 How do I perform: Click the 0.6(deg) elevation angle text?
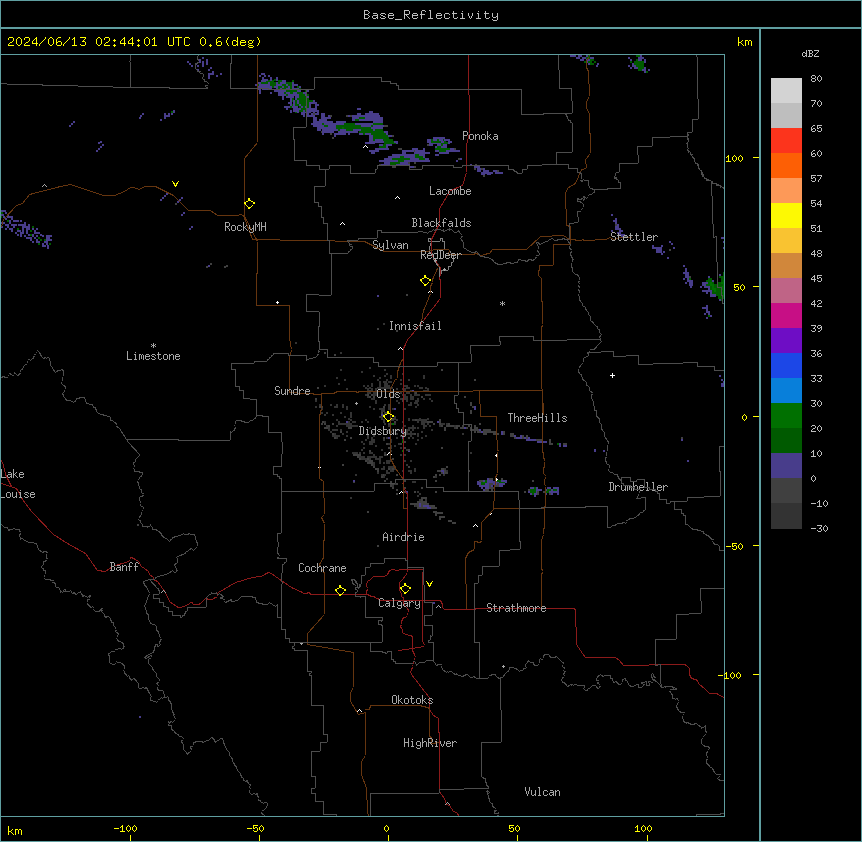pos(230,42)
